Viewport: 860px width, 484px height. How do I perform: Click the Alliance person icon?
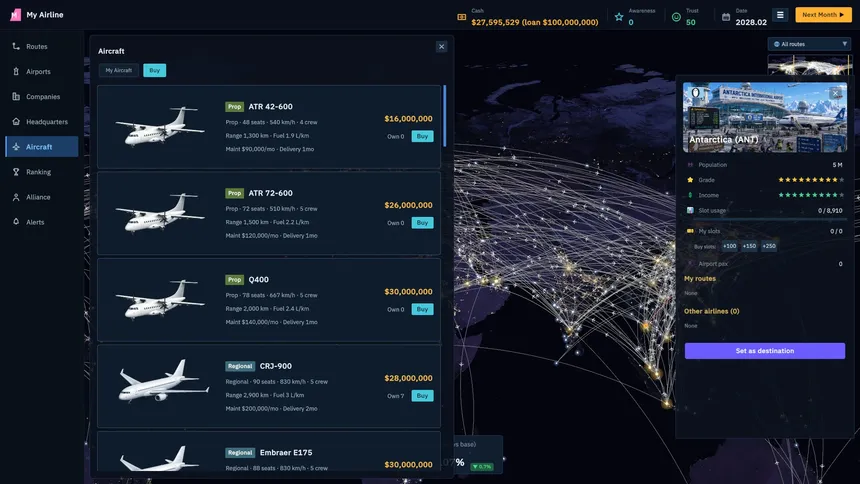[16, 197]
